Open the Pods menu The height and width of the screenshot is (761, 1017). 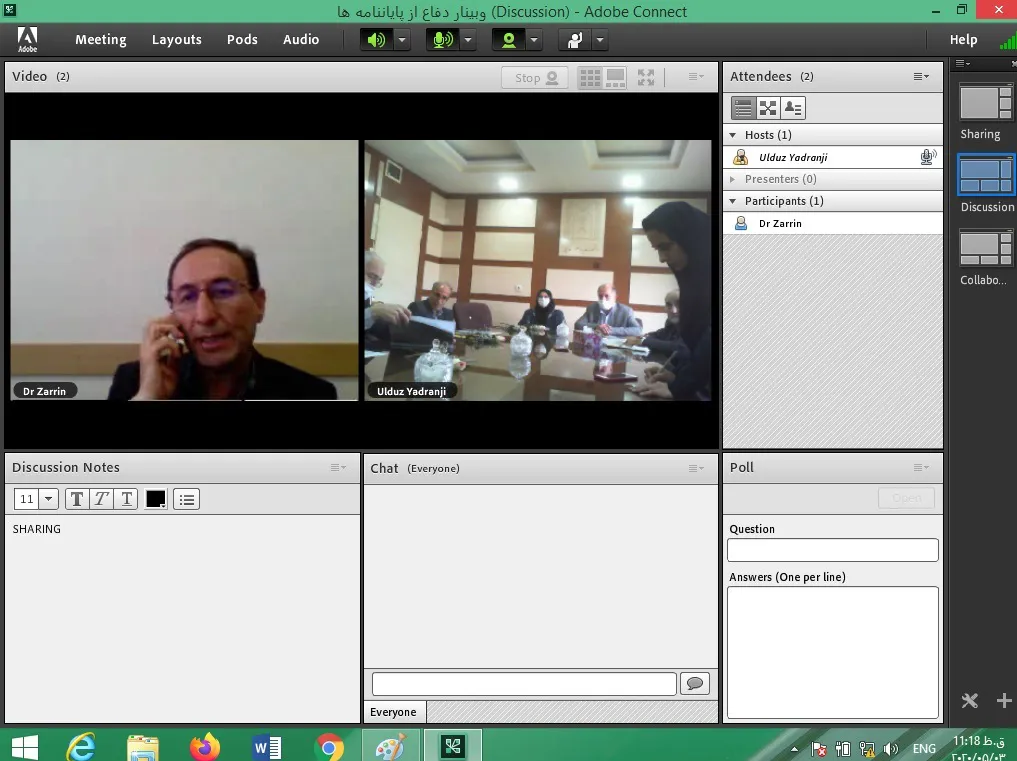tap(242, 40)
